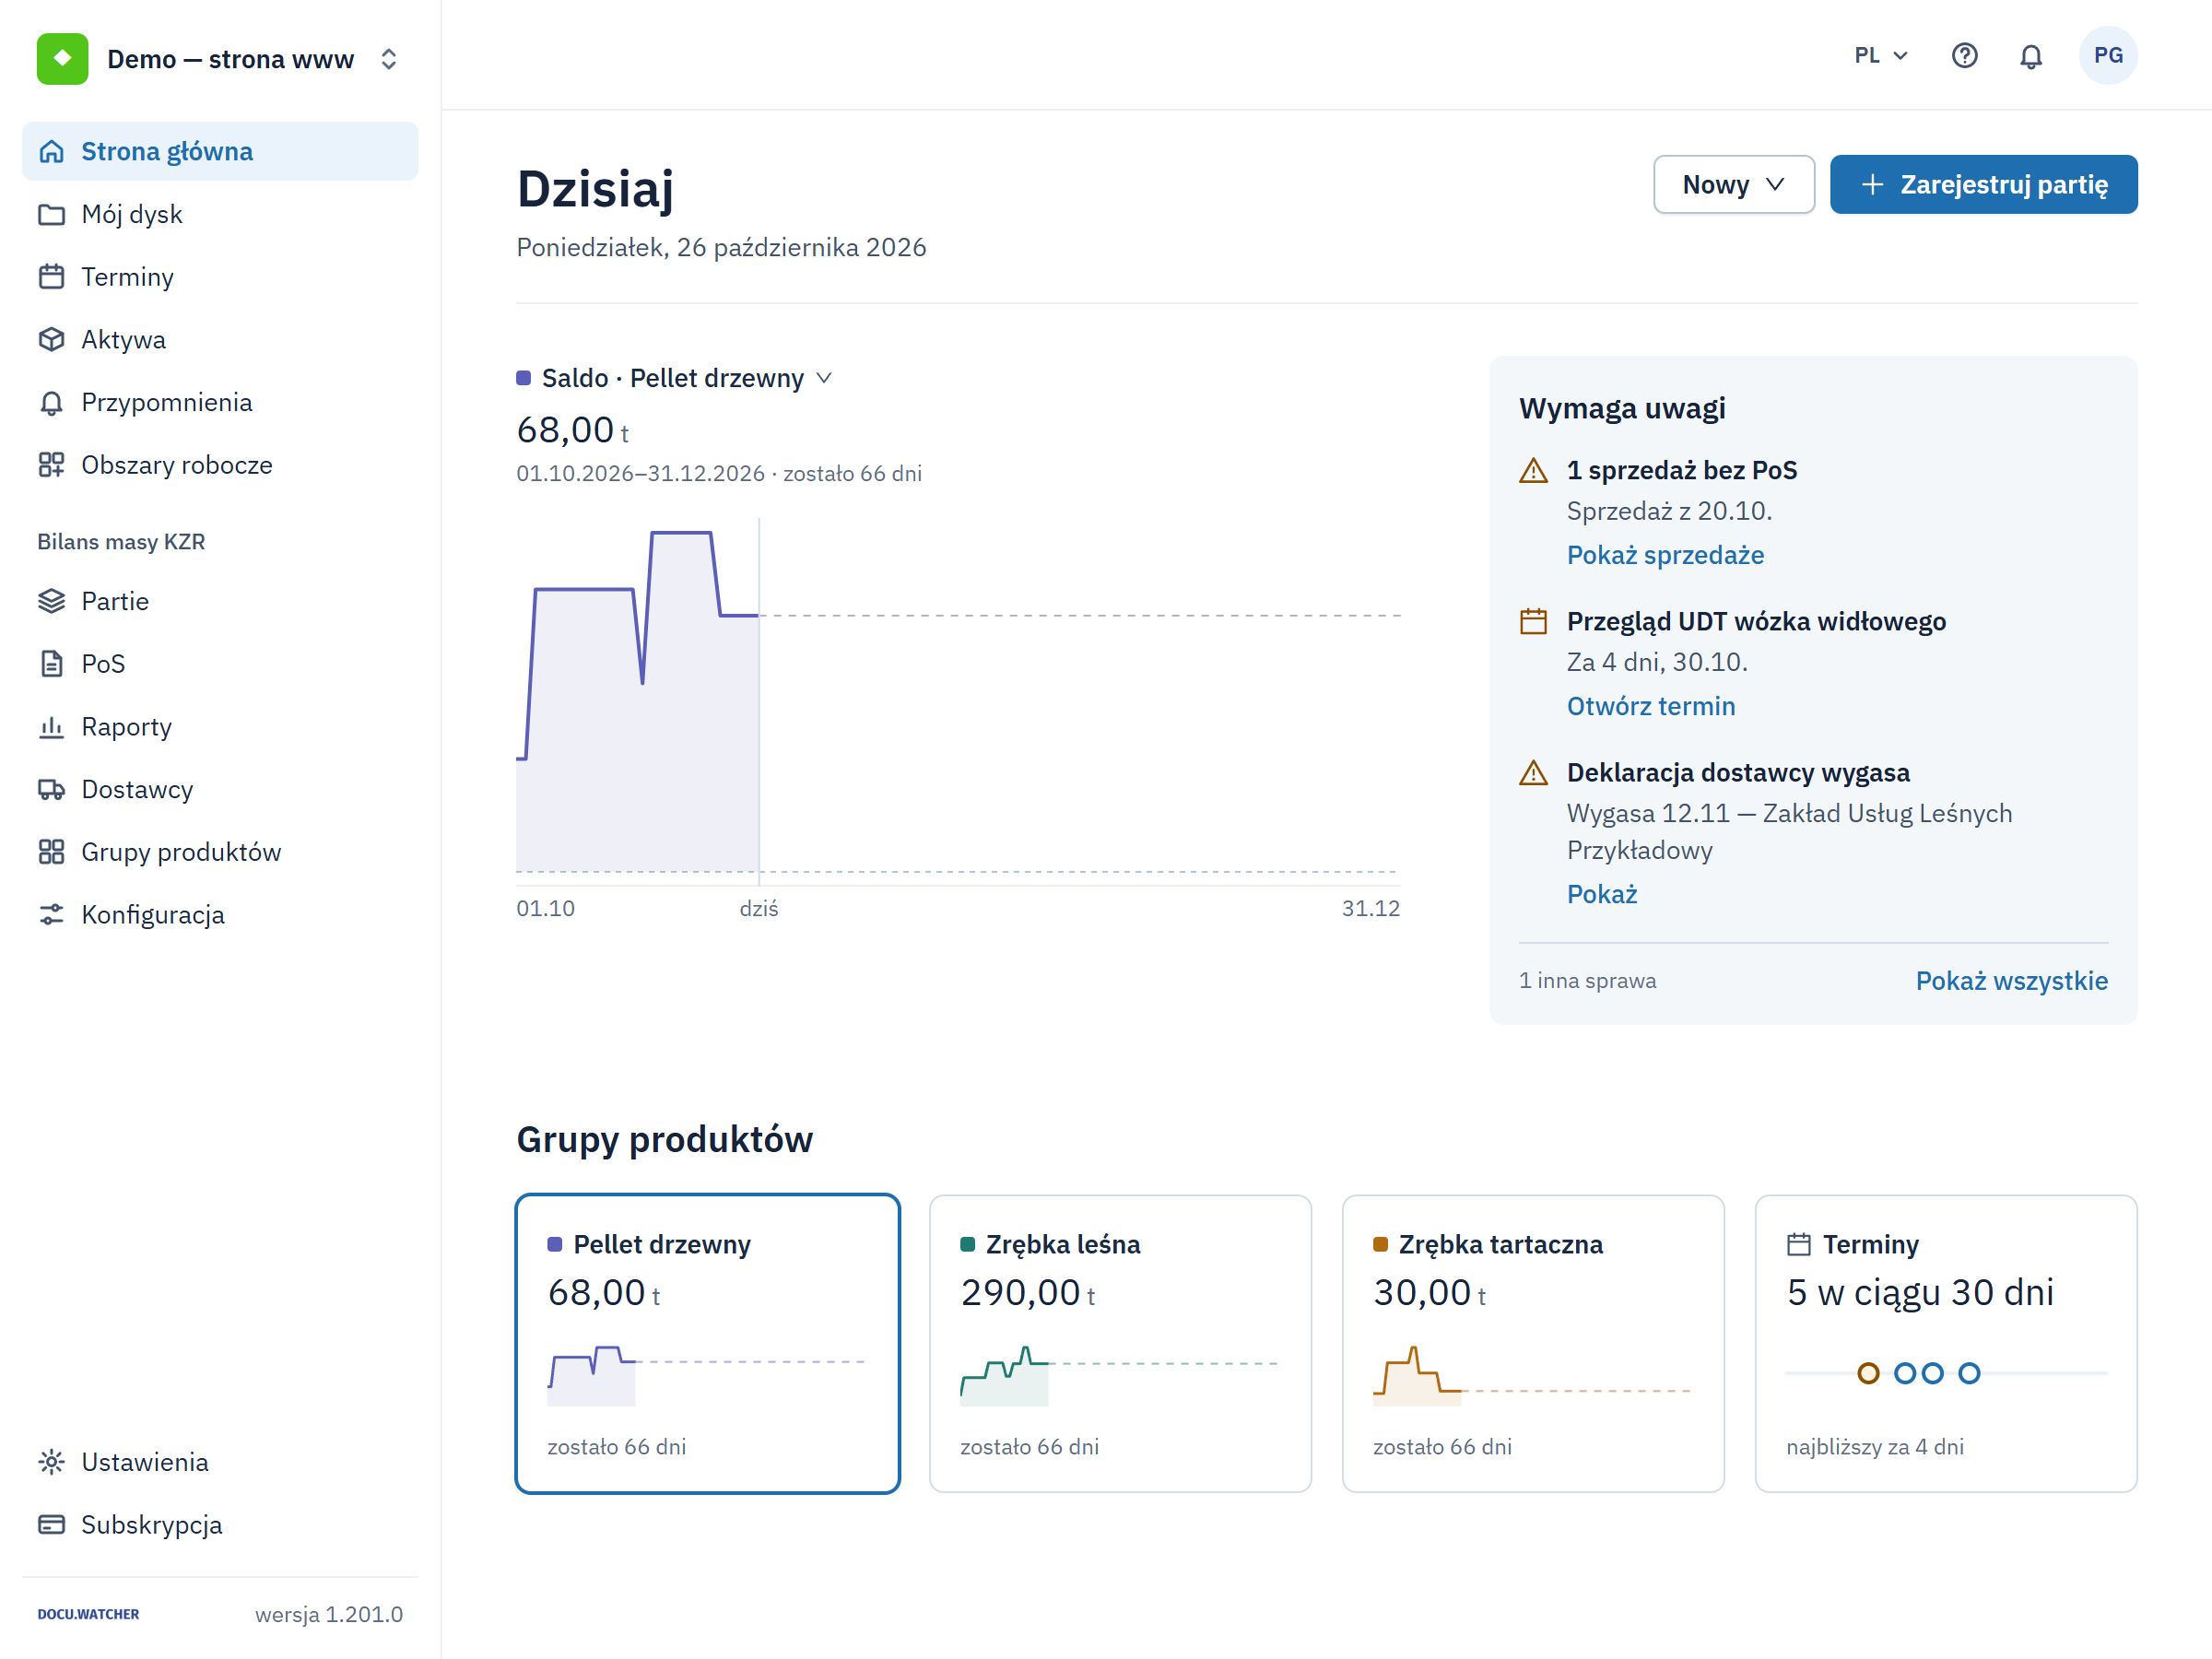Open the Nowy dropdown button
The image size is (2212, 1659).
(x=1733, y=184)
